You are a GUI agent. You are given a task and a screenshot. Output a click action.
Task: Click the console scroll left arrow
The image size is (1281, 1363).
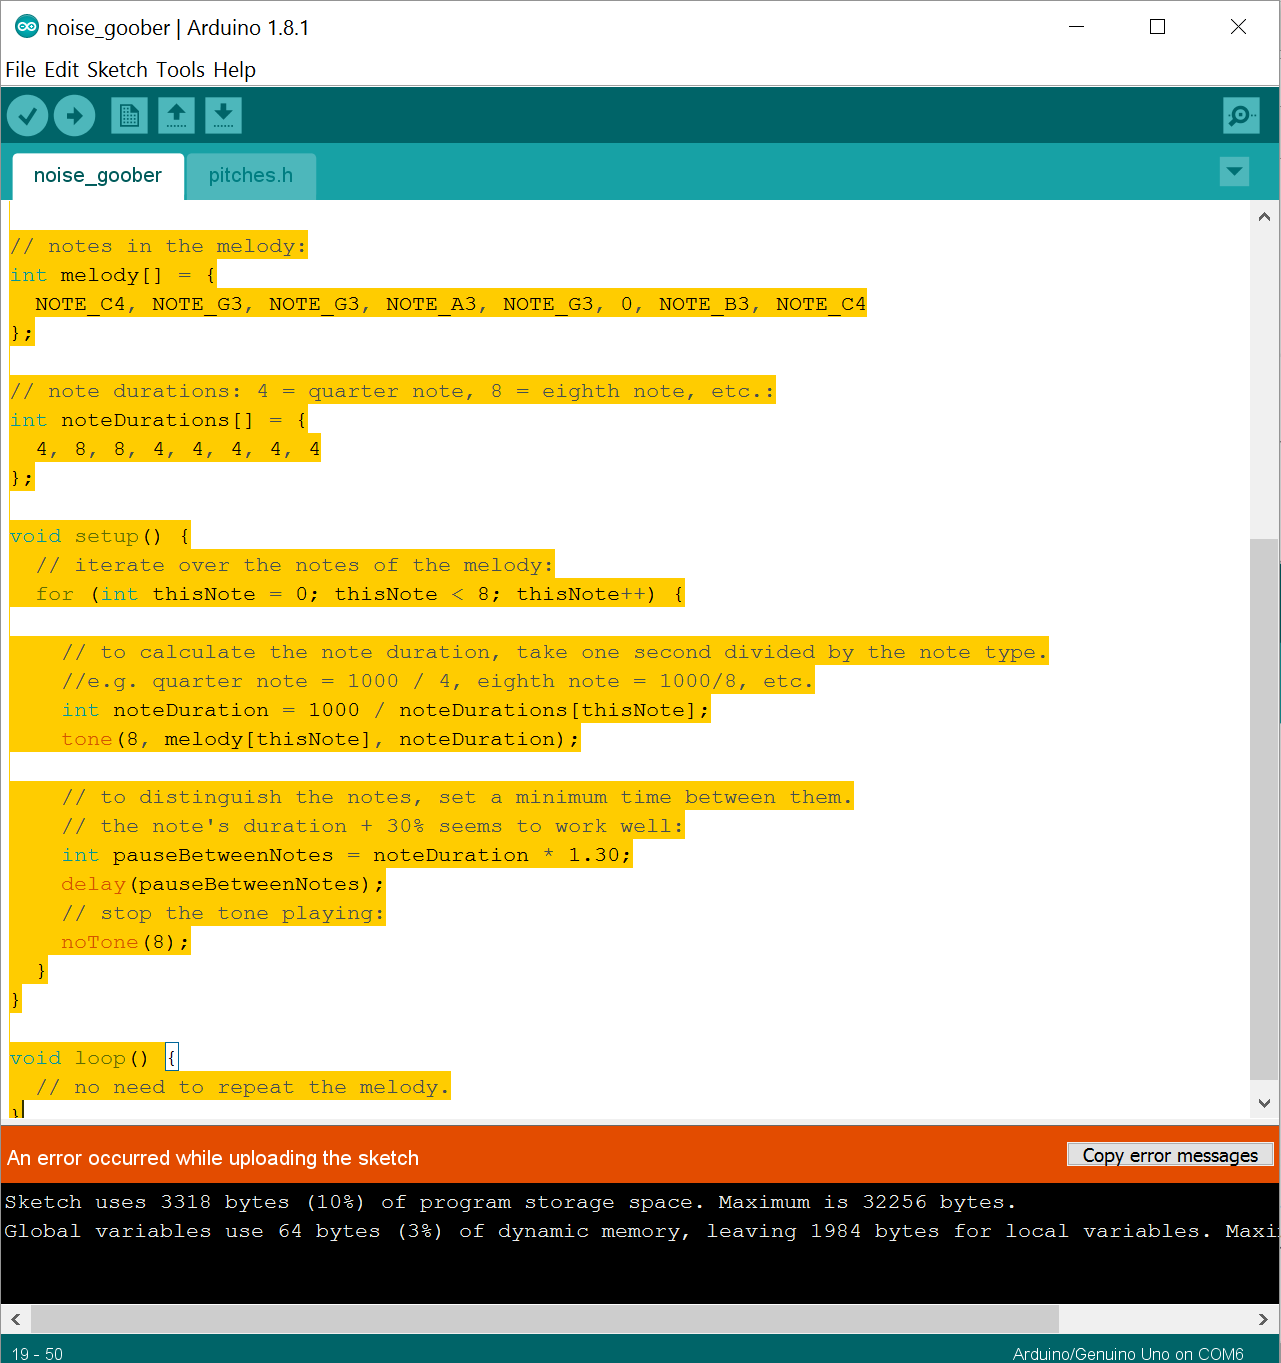coord(15,1319)
